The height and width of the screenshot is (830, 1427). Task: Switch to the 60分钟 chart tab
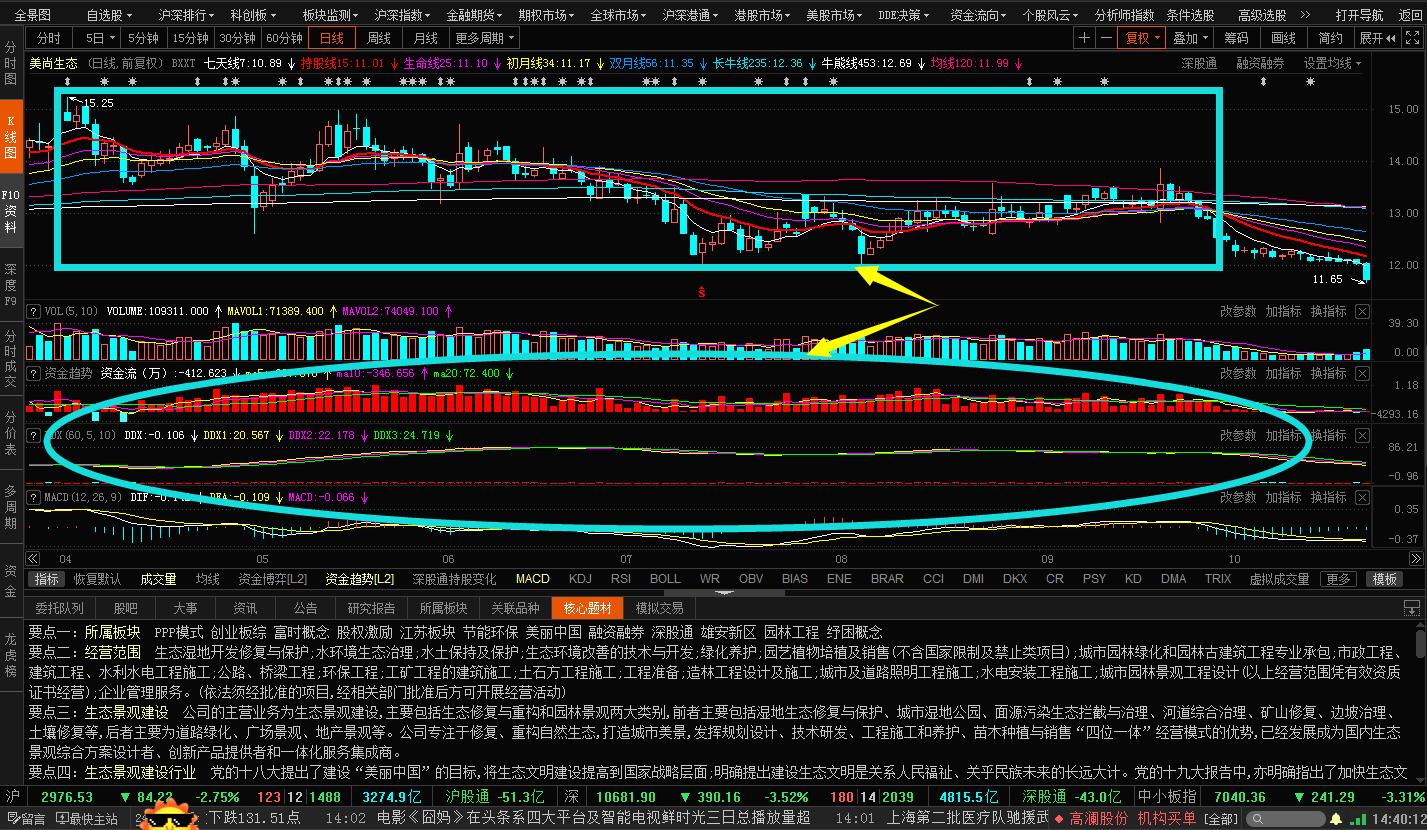point(285,38)
